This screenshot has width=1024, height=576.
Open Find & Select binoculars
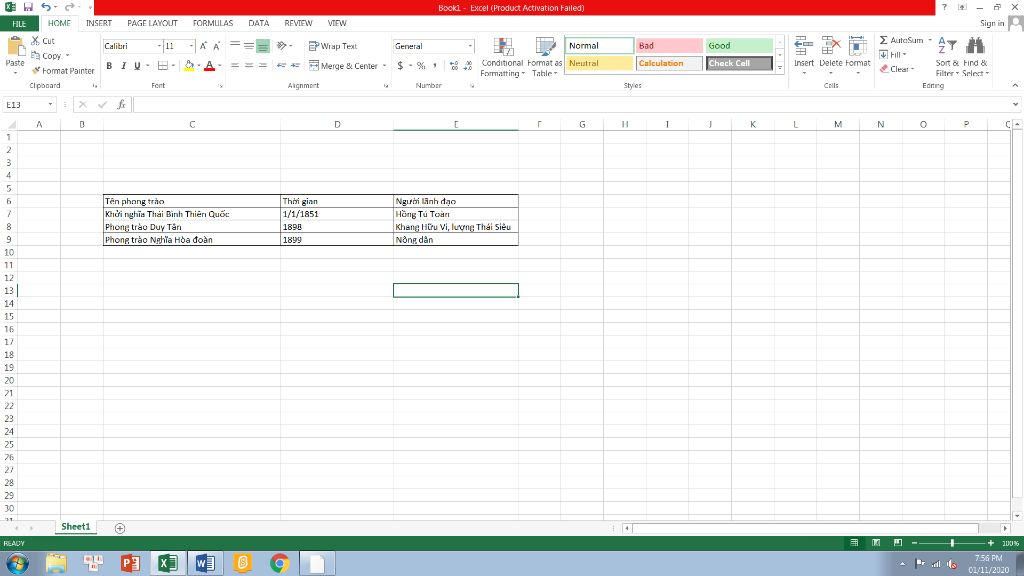click(975, 46)
